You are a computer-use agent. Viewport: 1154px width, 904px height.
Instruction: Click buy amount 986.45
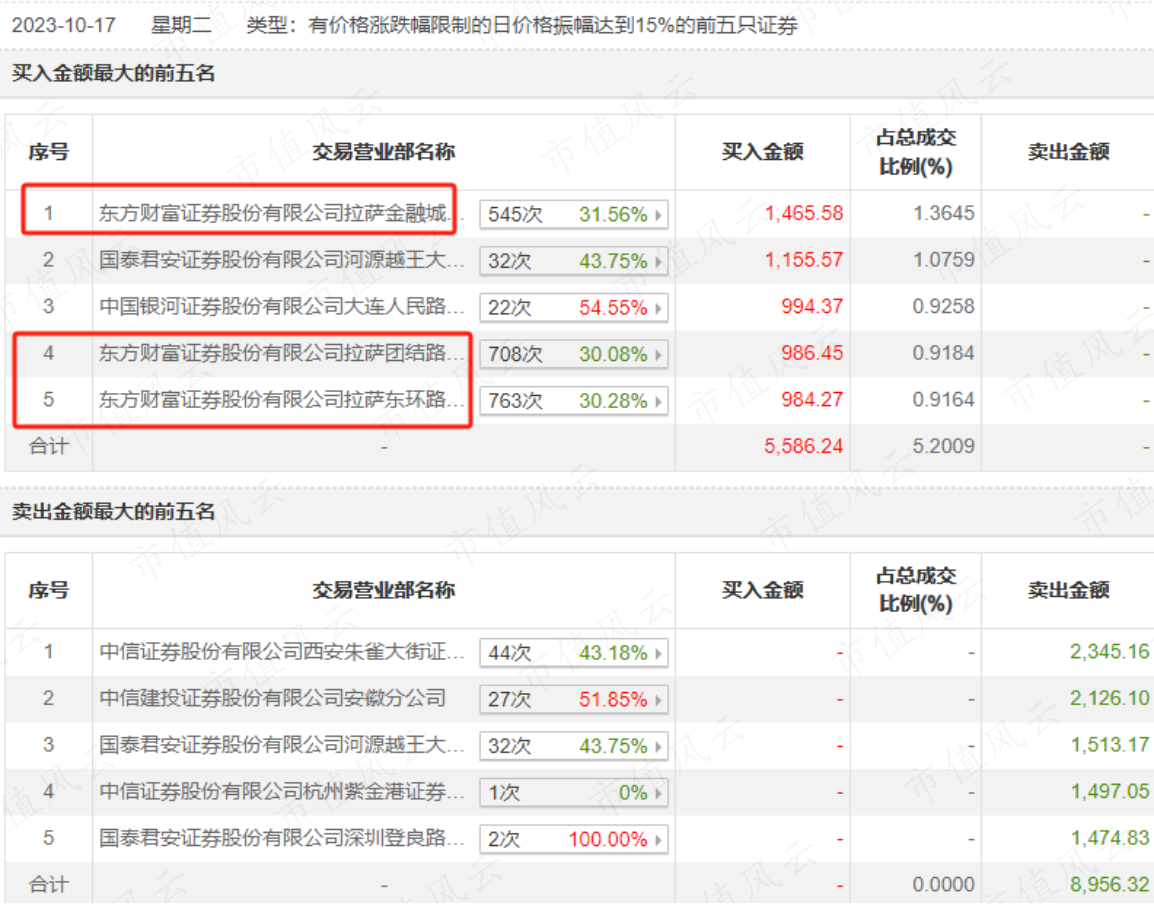[812, 353]
